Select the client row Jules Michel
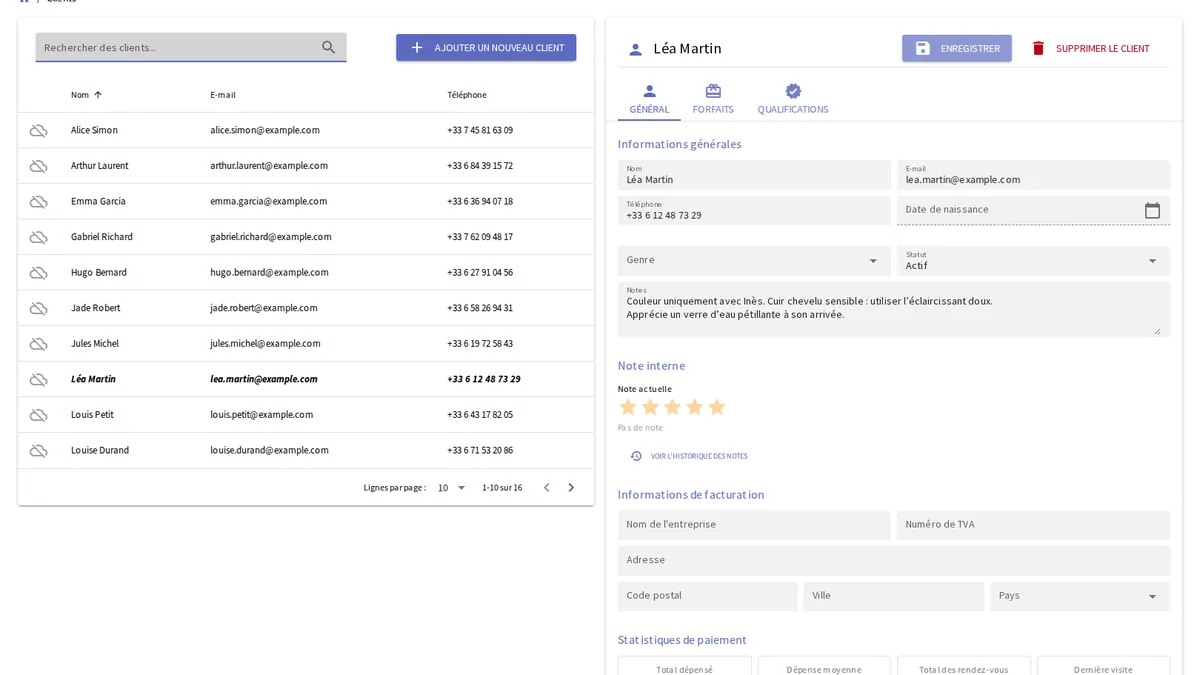Image resolution: width=1200 pixels, height=675 pixels. [x=306, y=344]
